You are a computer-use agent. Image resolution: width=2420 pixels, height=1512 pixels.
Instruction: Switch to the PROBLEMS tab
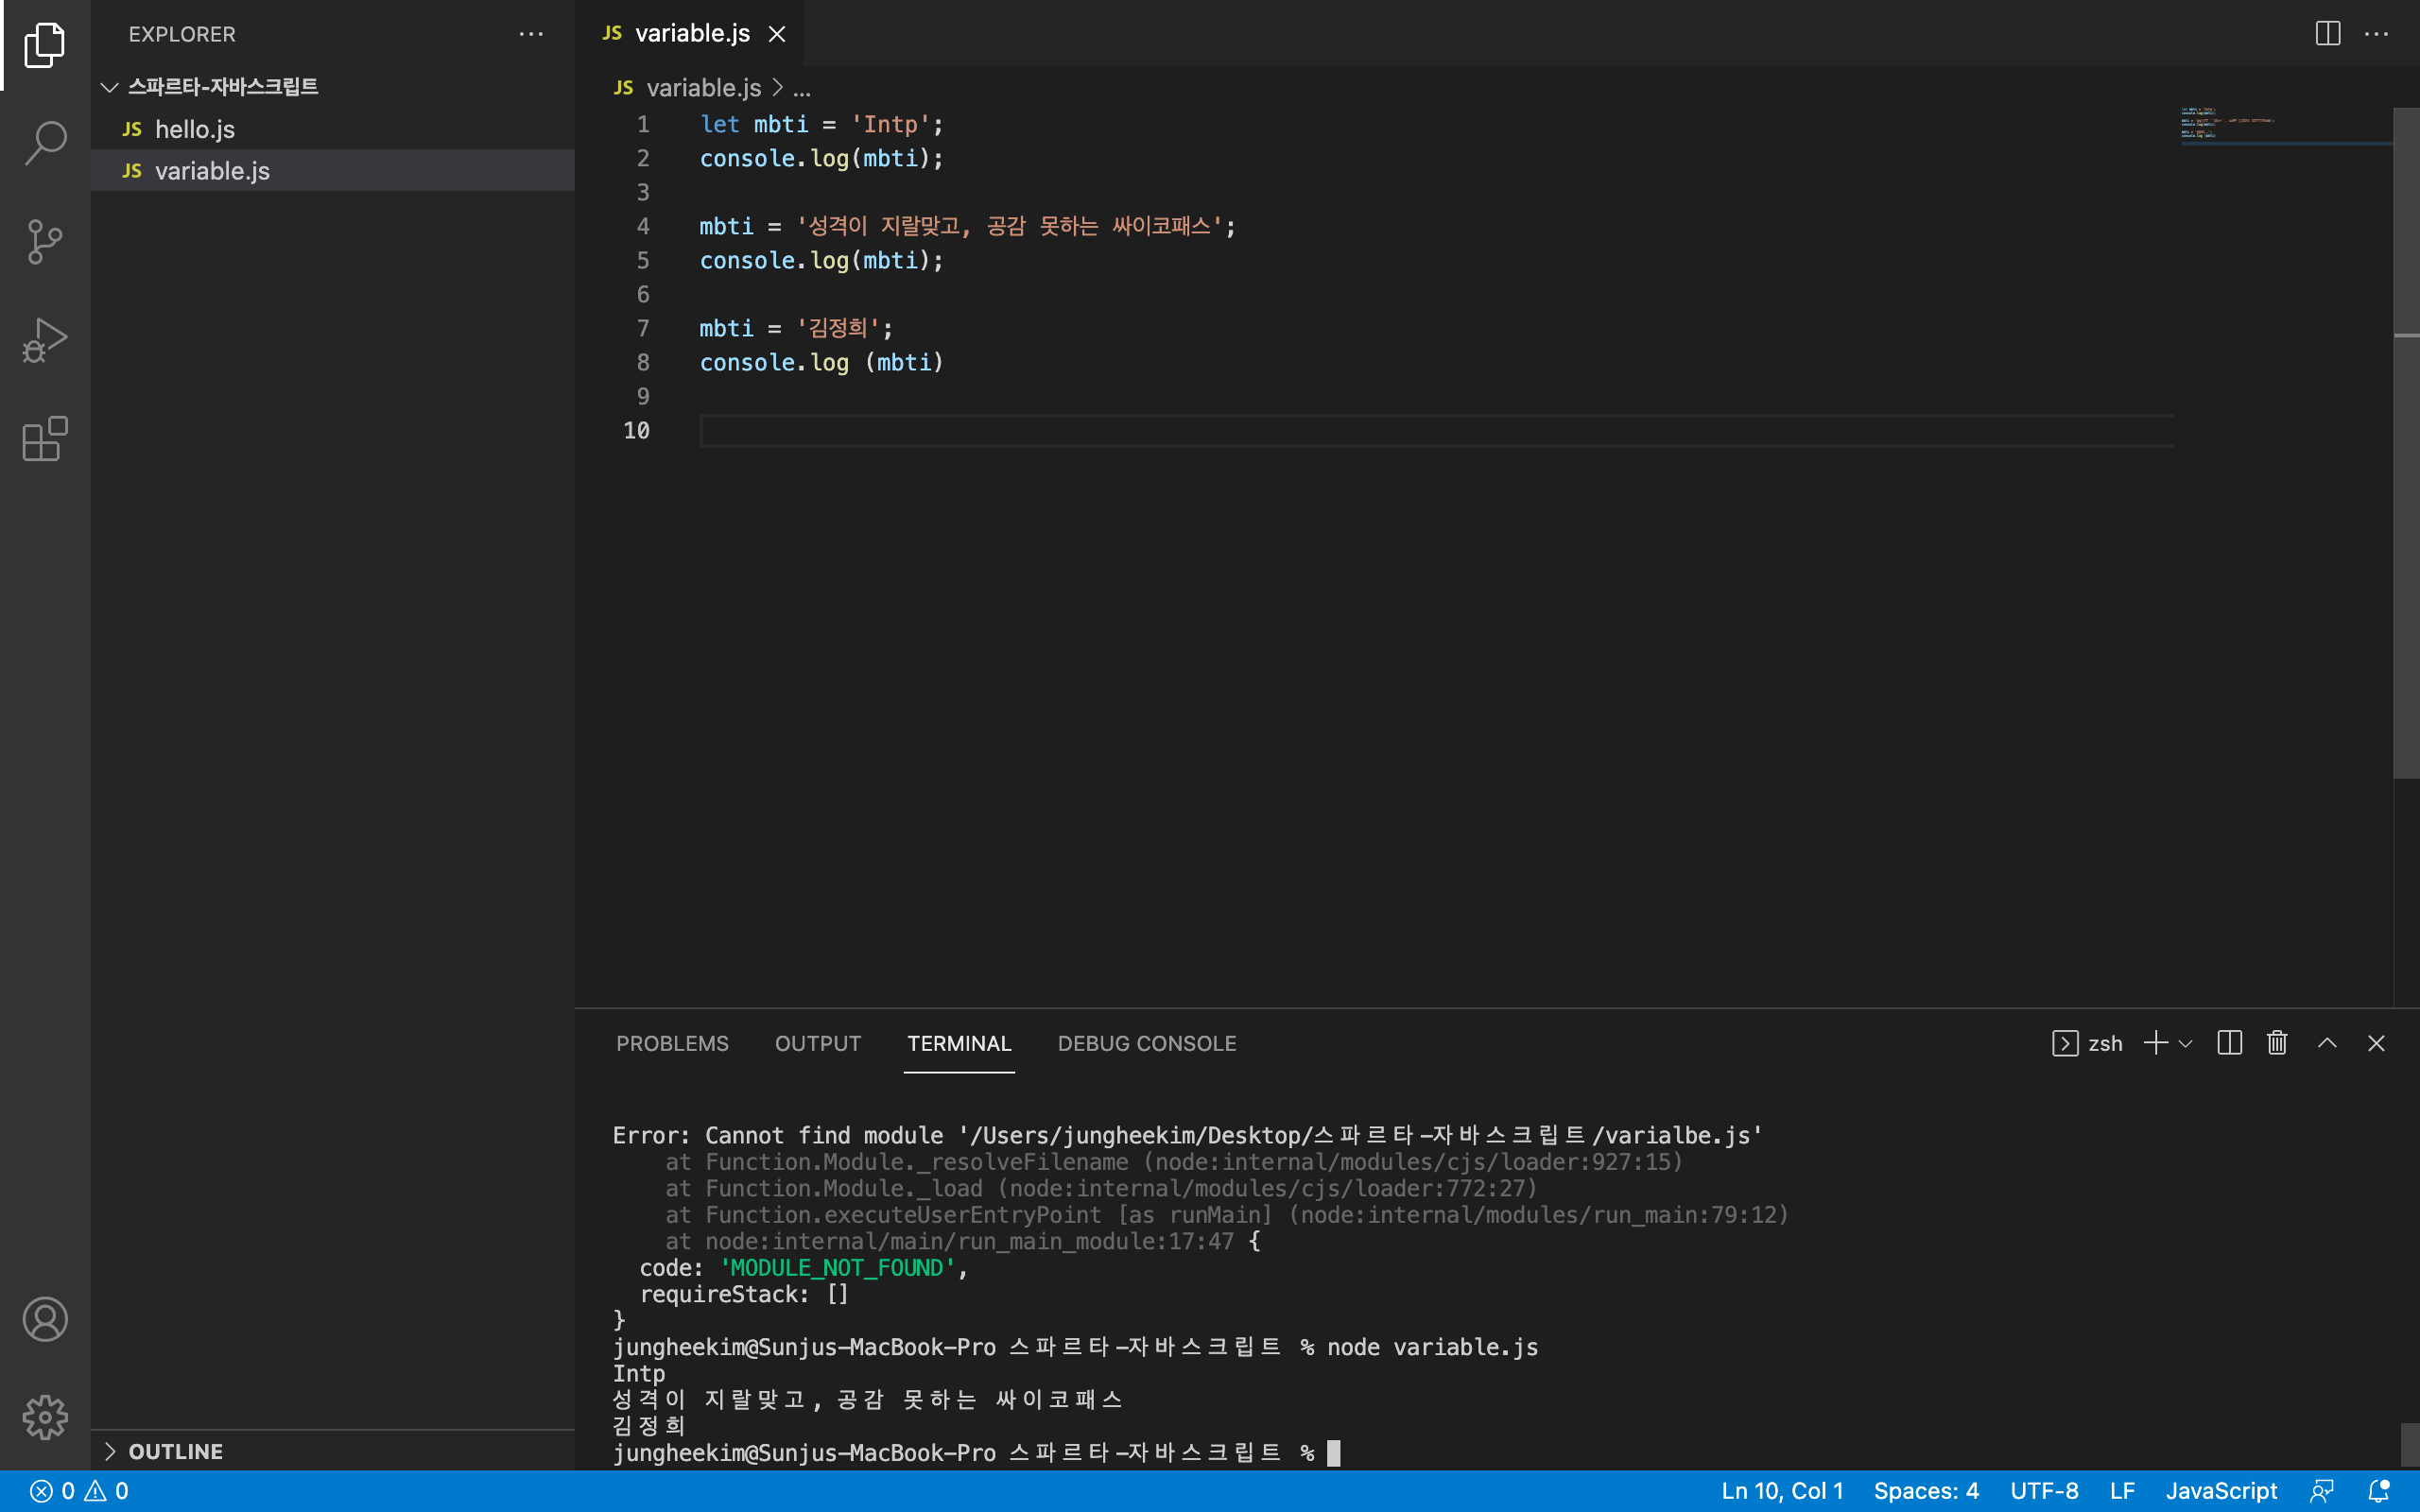(x=672, y=1043)
